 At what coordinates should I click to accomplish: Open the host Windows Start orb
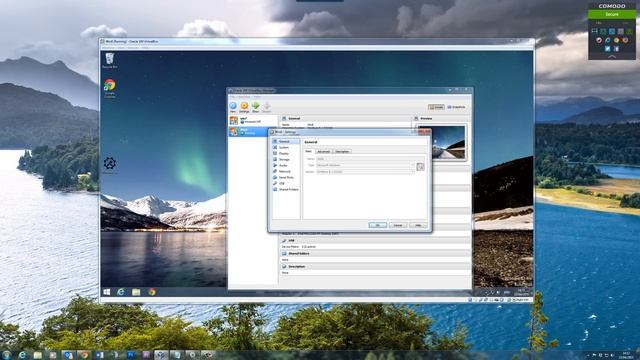click(6, 355)
